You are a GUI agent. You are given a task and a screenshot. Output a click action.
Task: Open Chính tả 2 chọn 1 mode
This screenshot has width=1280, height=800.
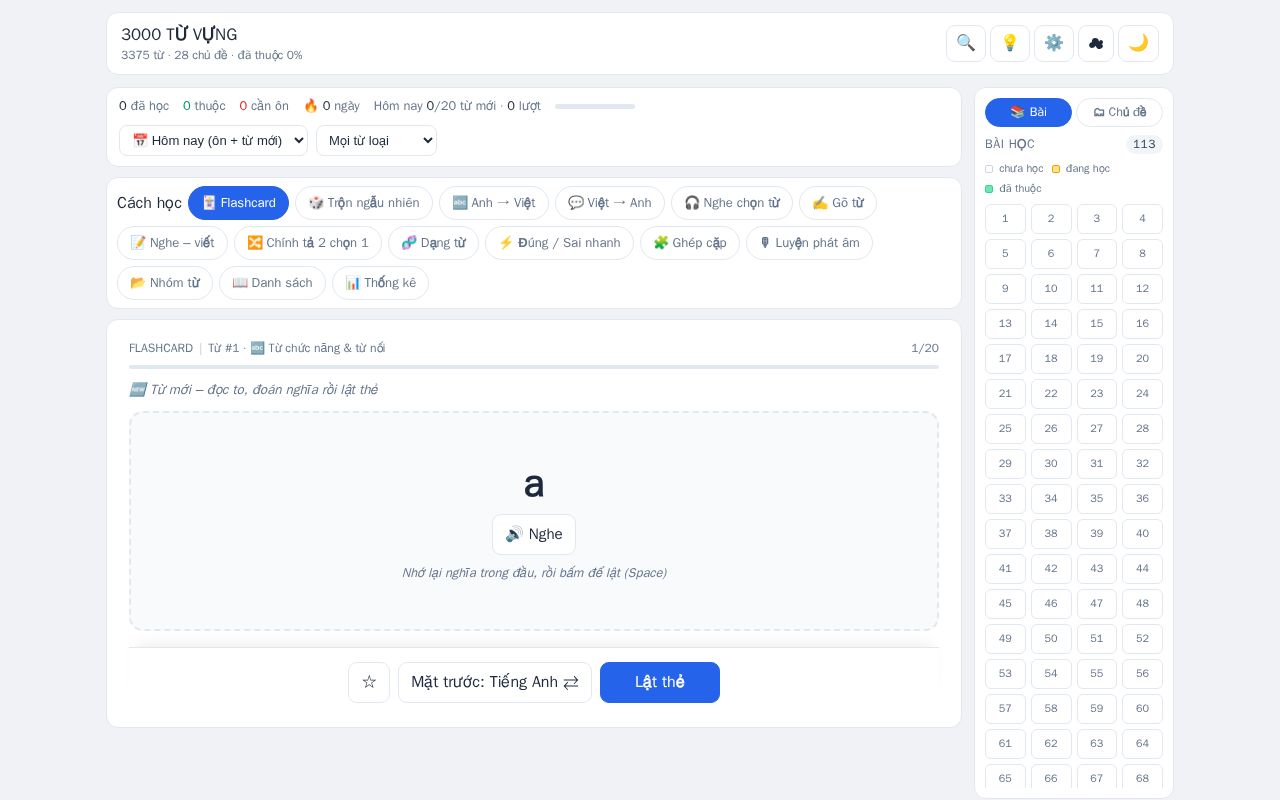(308, 243)
